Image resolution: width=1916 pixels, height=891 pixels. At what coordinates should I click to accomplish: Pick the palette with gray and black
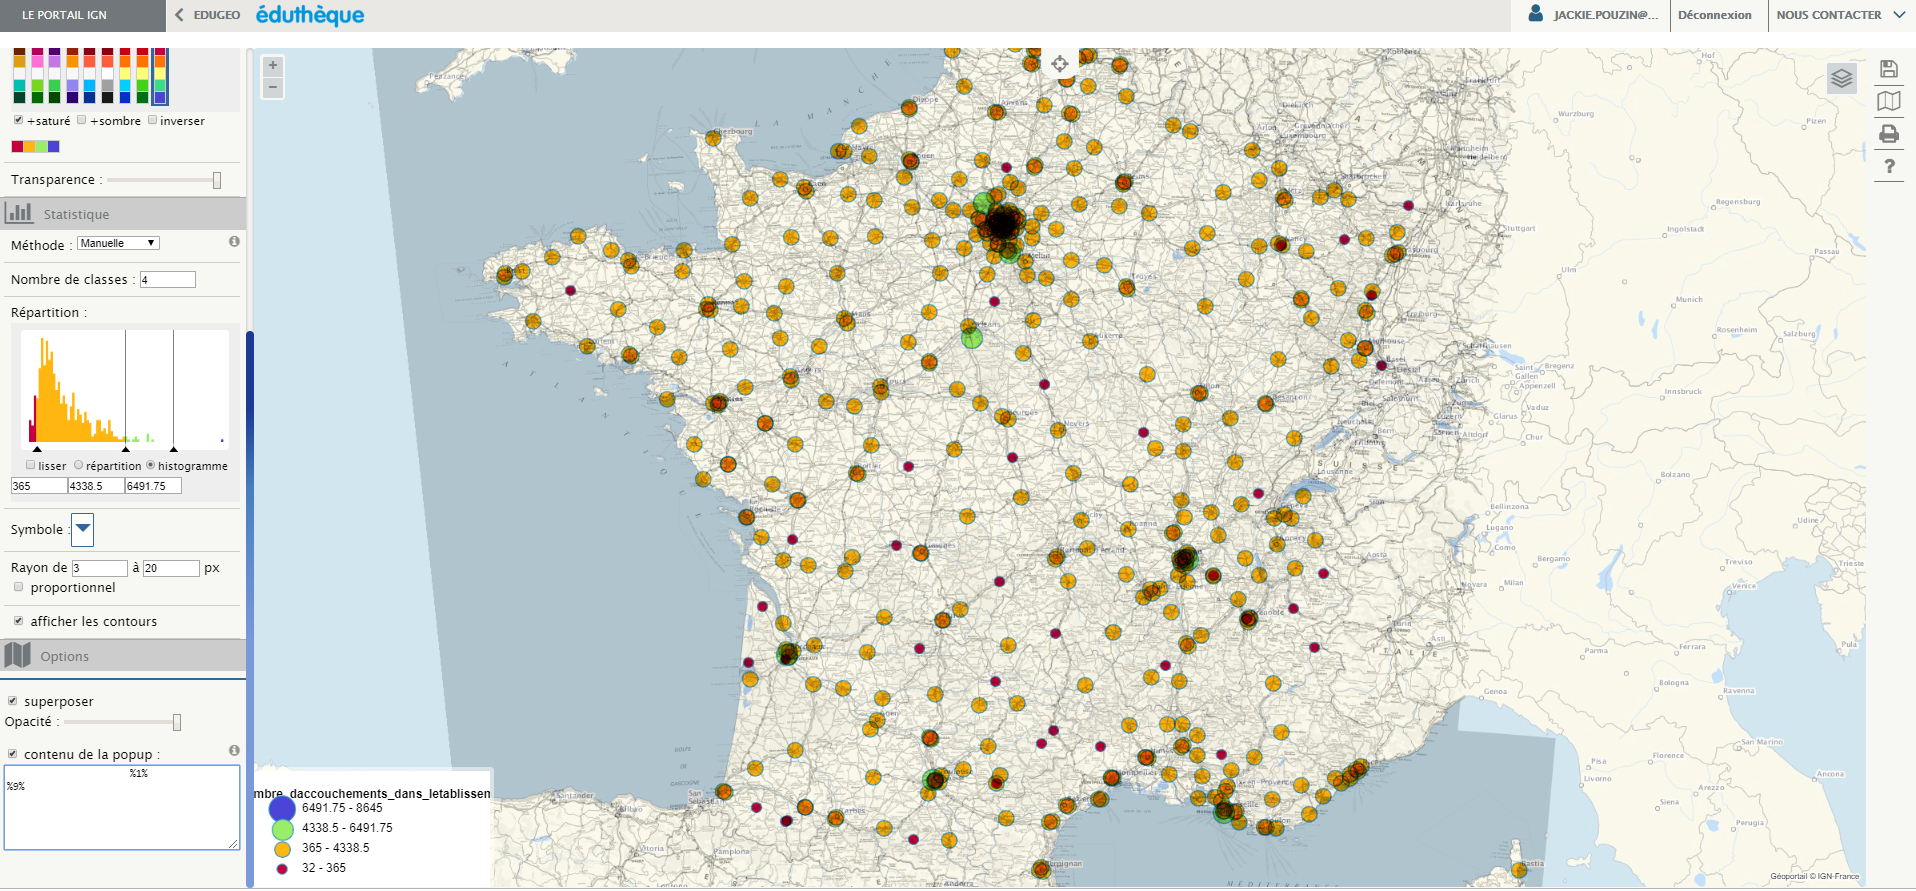(107, 76)
